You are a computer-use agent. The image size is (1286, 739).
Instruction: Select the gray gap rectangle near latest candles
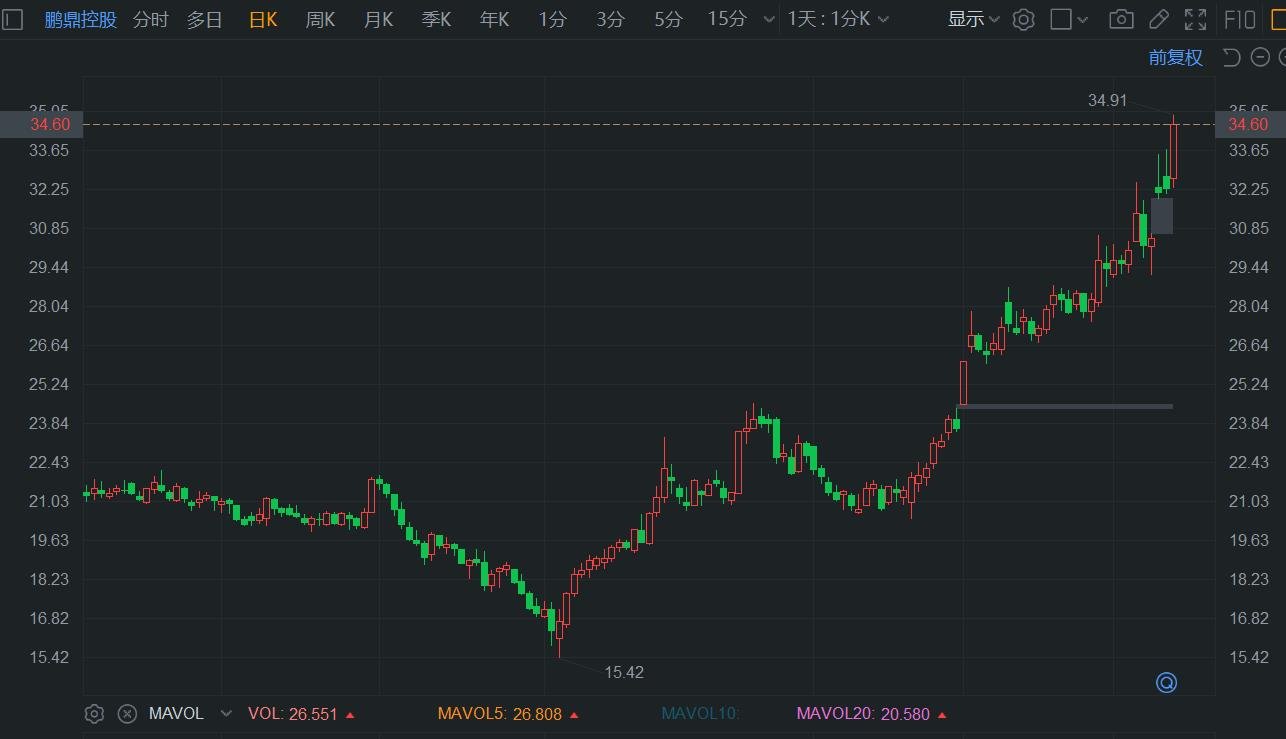coord(1162,216)
